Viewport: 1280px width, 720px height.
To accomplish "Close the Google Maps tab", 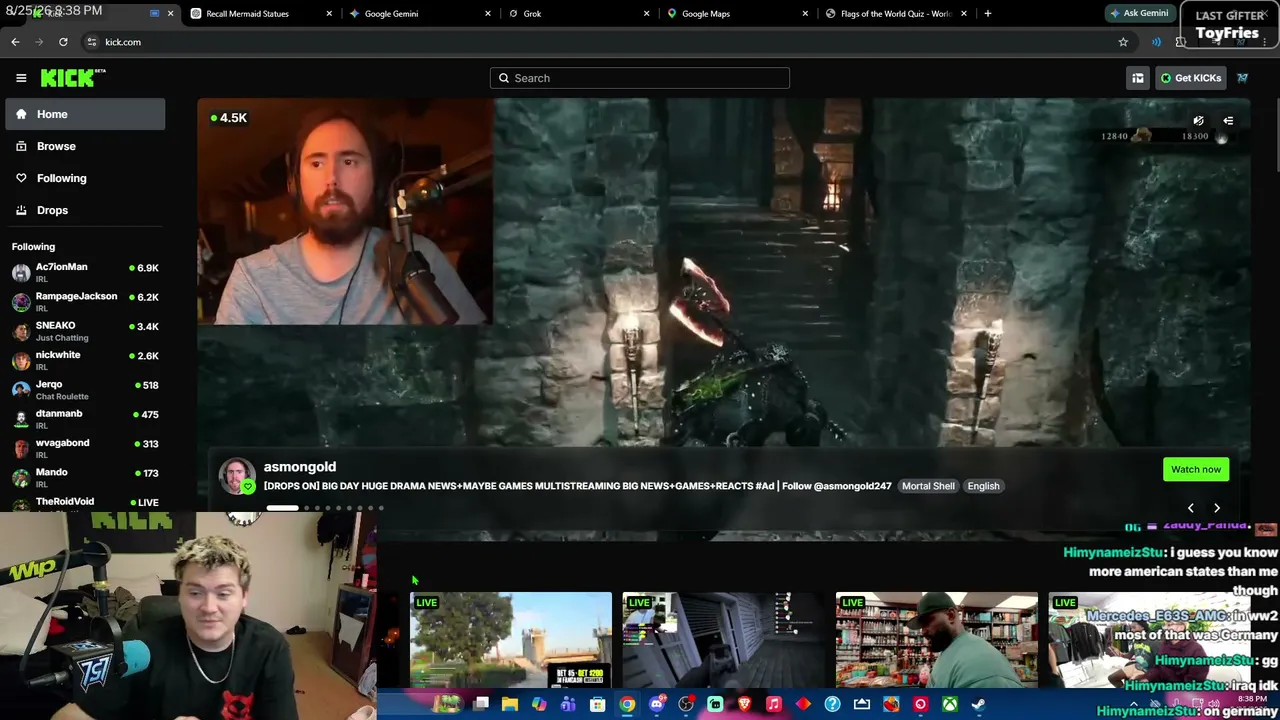I will coord(805,14).
